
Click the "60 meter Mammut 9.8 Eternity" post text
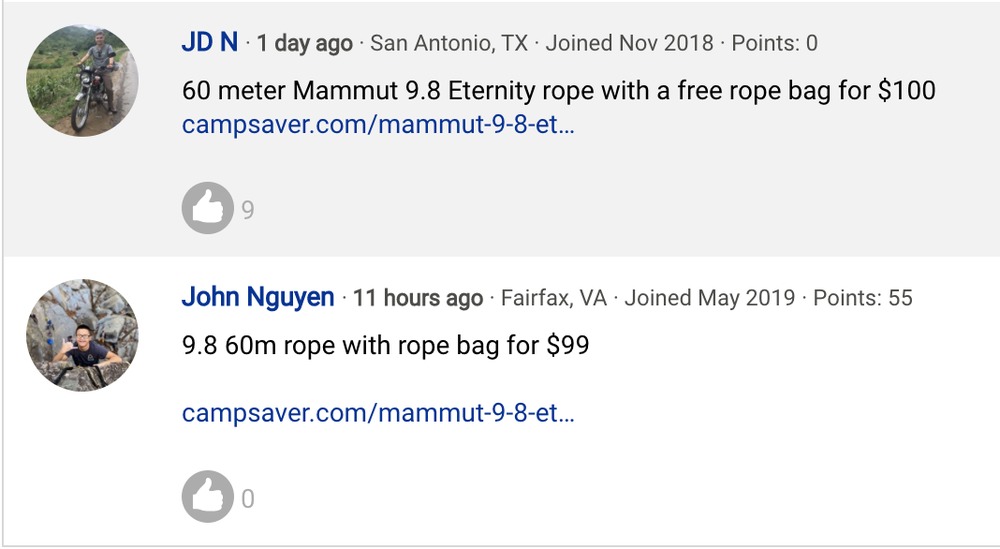pyautogui.click(x=558, y=91)
